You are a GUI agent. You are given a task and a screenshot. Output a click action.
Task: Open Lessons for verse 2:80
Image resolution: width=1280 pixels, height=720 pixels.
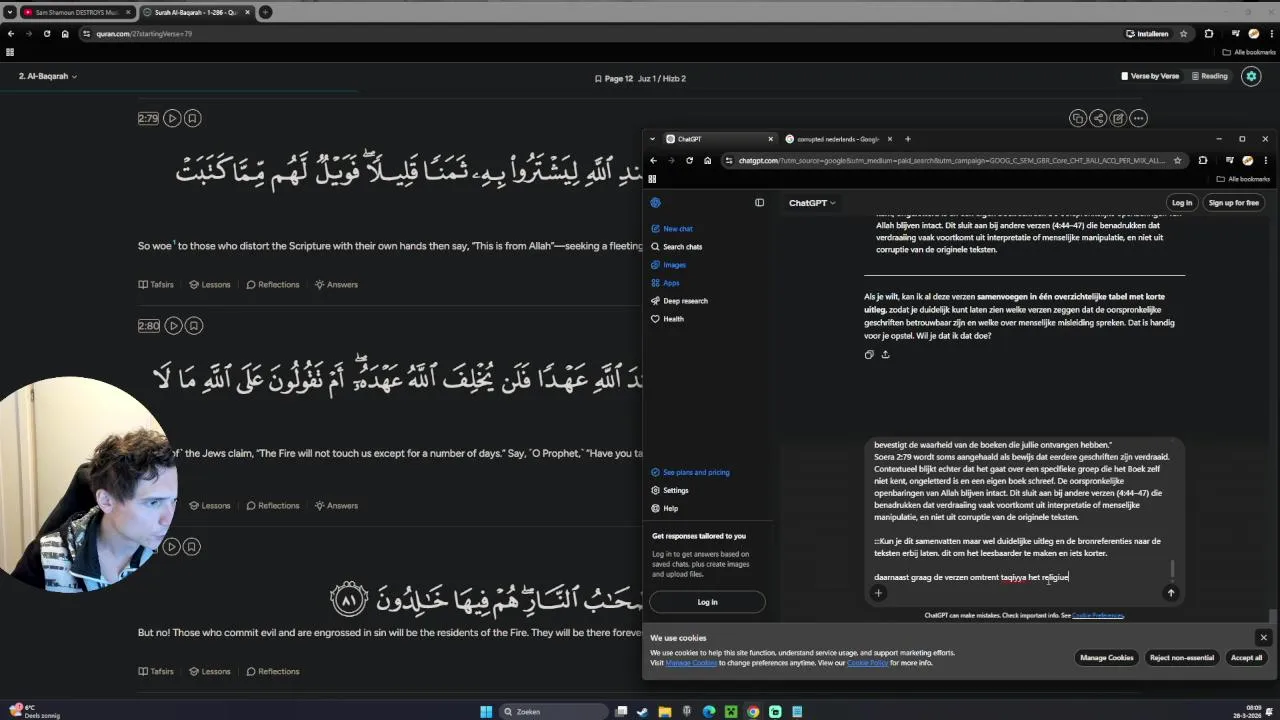pos(210,505)
